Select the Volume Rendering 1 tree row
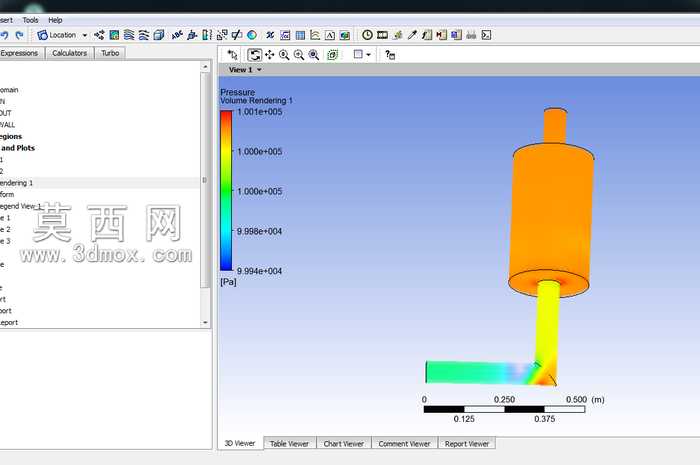700x465 pixels. coord(100,183)
